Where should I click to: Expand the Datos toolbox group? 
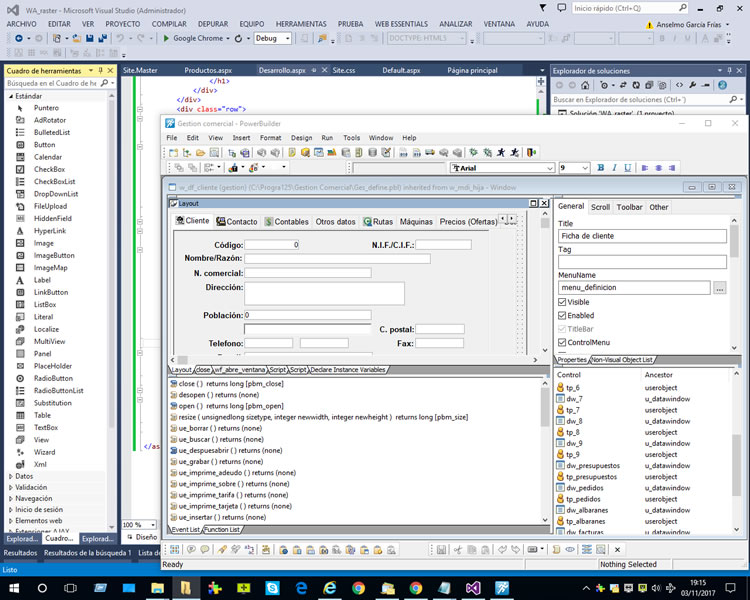11,476
